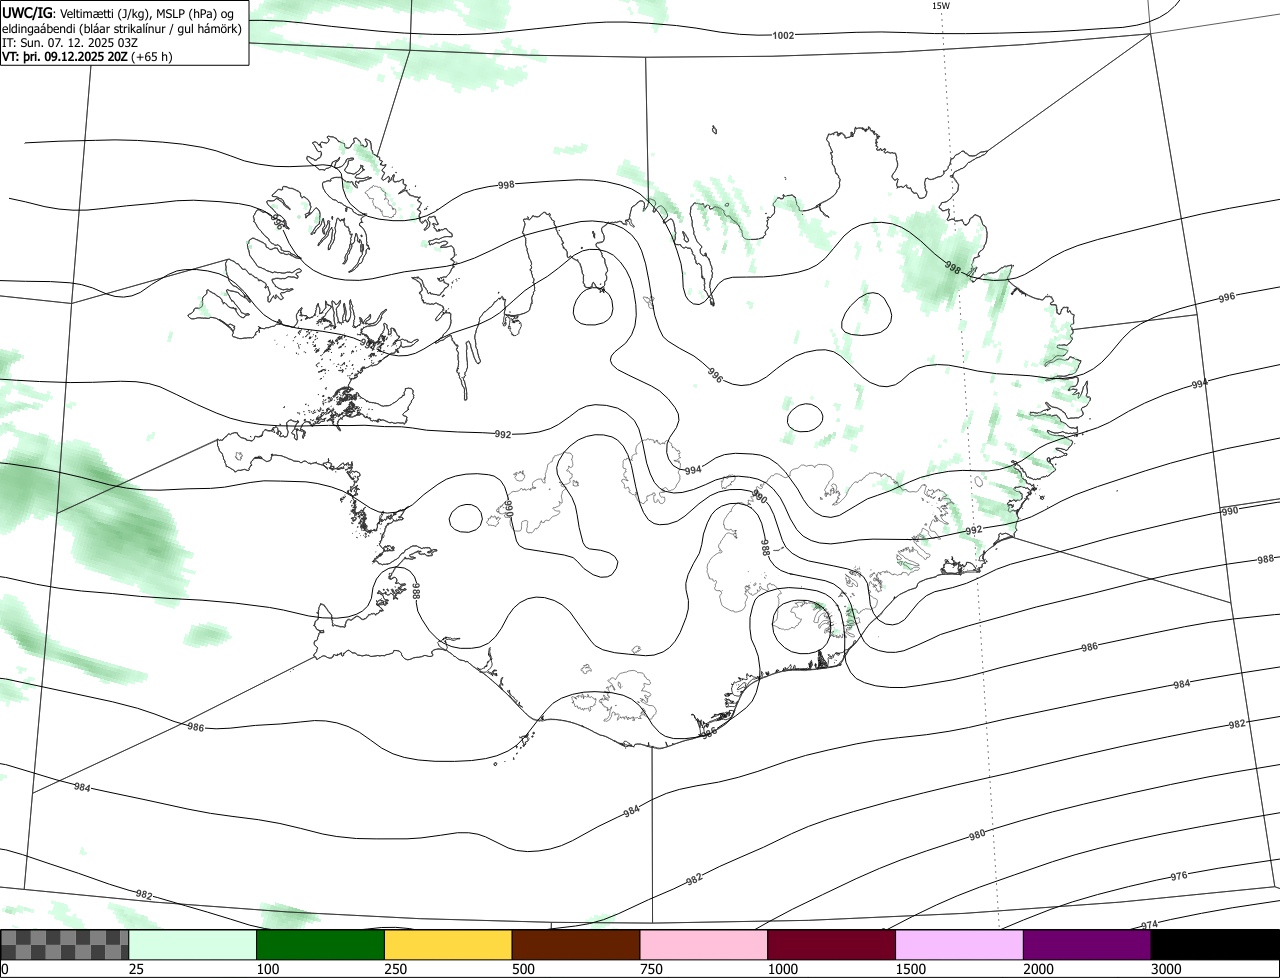
Task: Choose the lavender 1500–2000 legend swatch
Action: (x=960, y=945)
